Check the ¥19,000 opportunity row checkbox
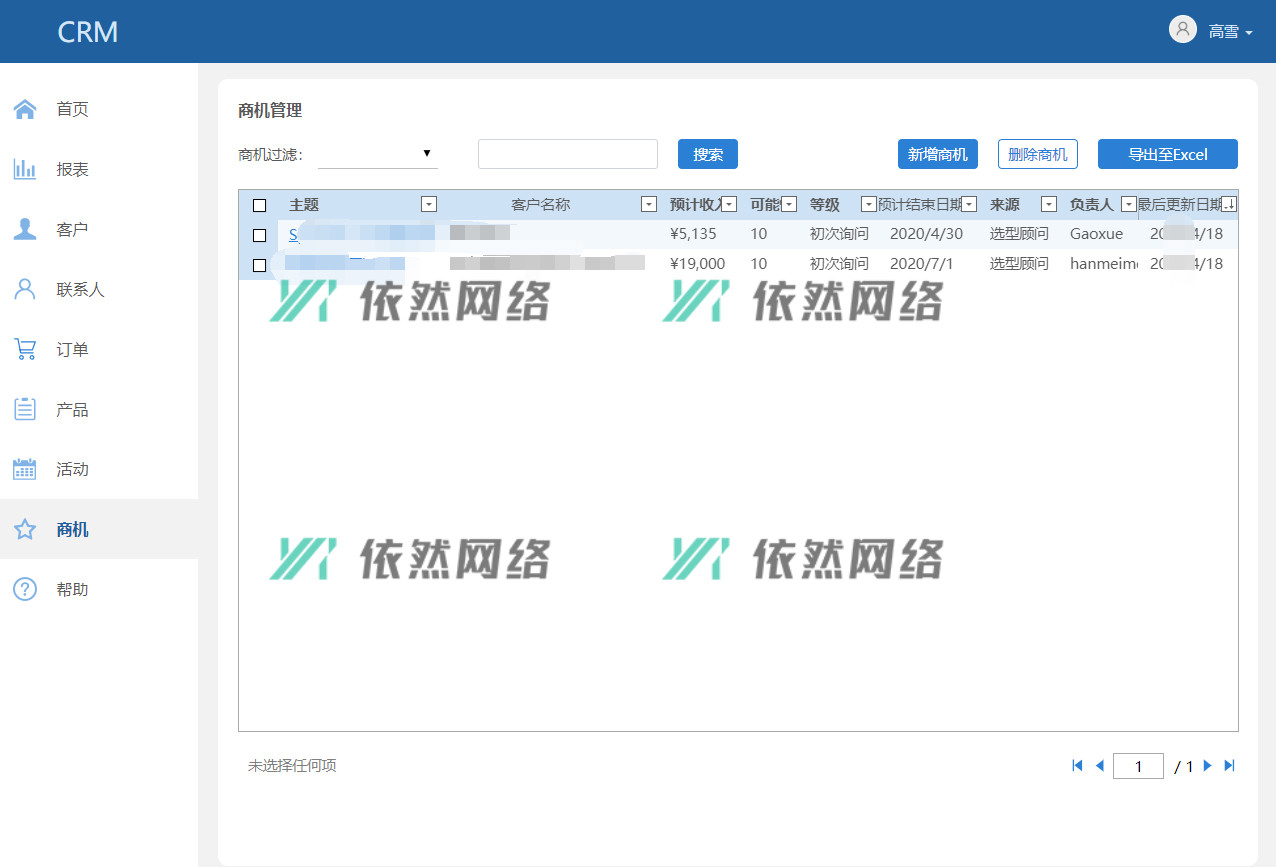 pyautogui.click(x=260, y=265)
